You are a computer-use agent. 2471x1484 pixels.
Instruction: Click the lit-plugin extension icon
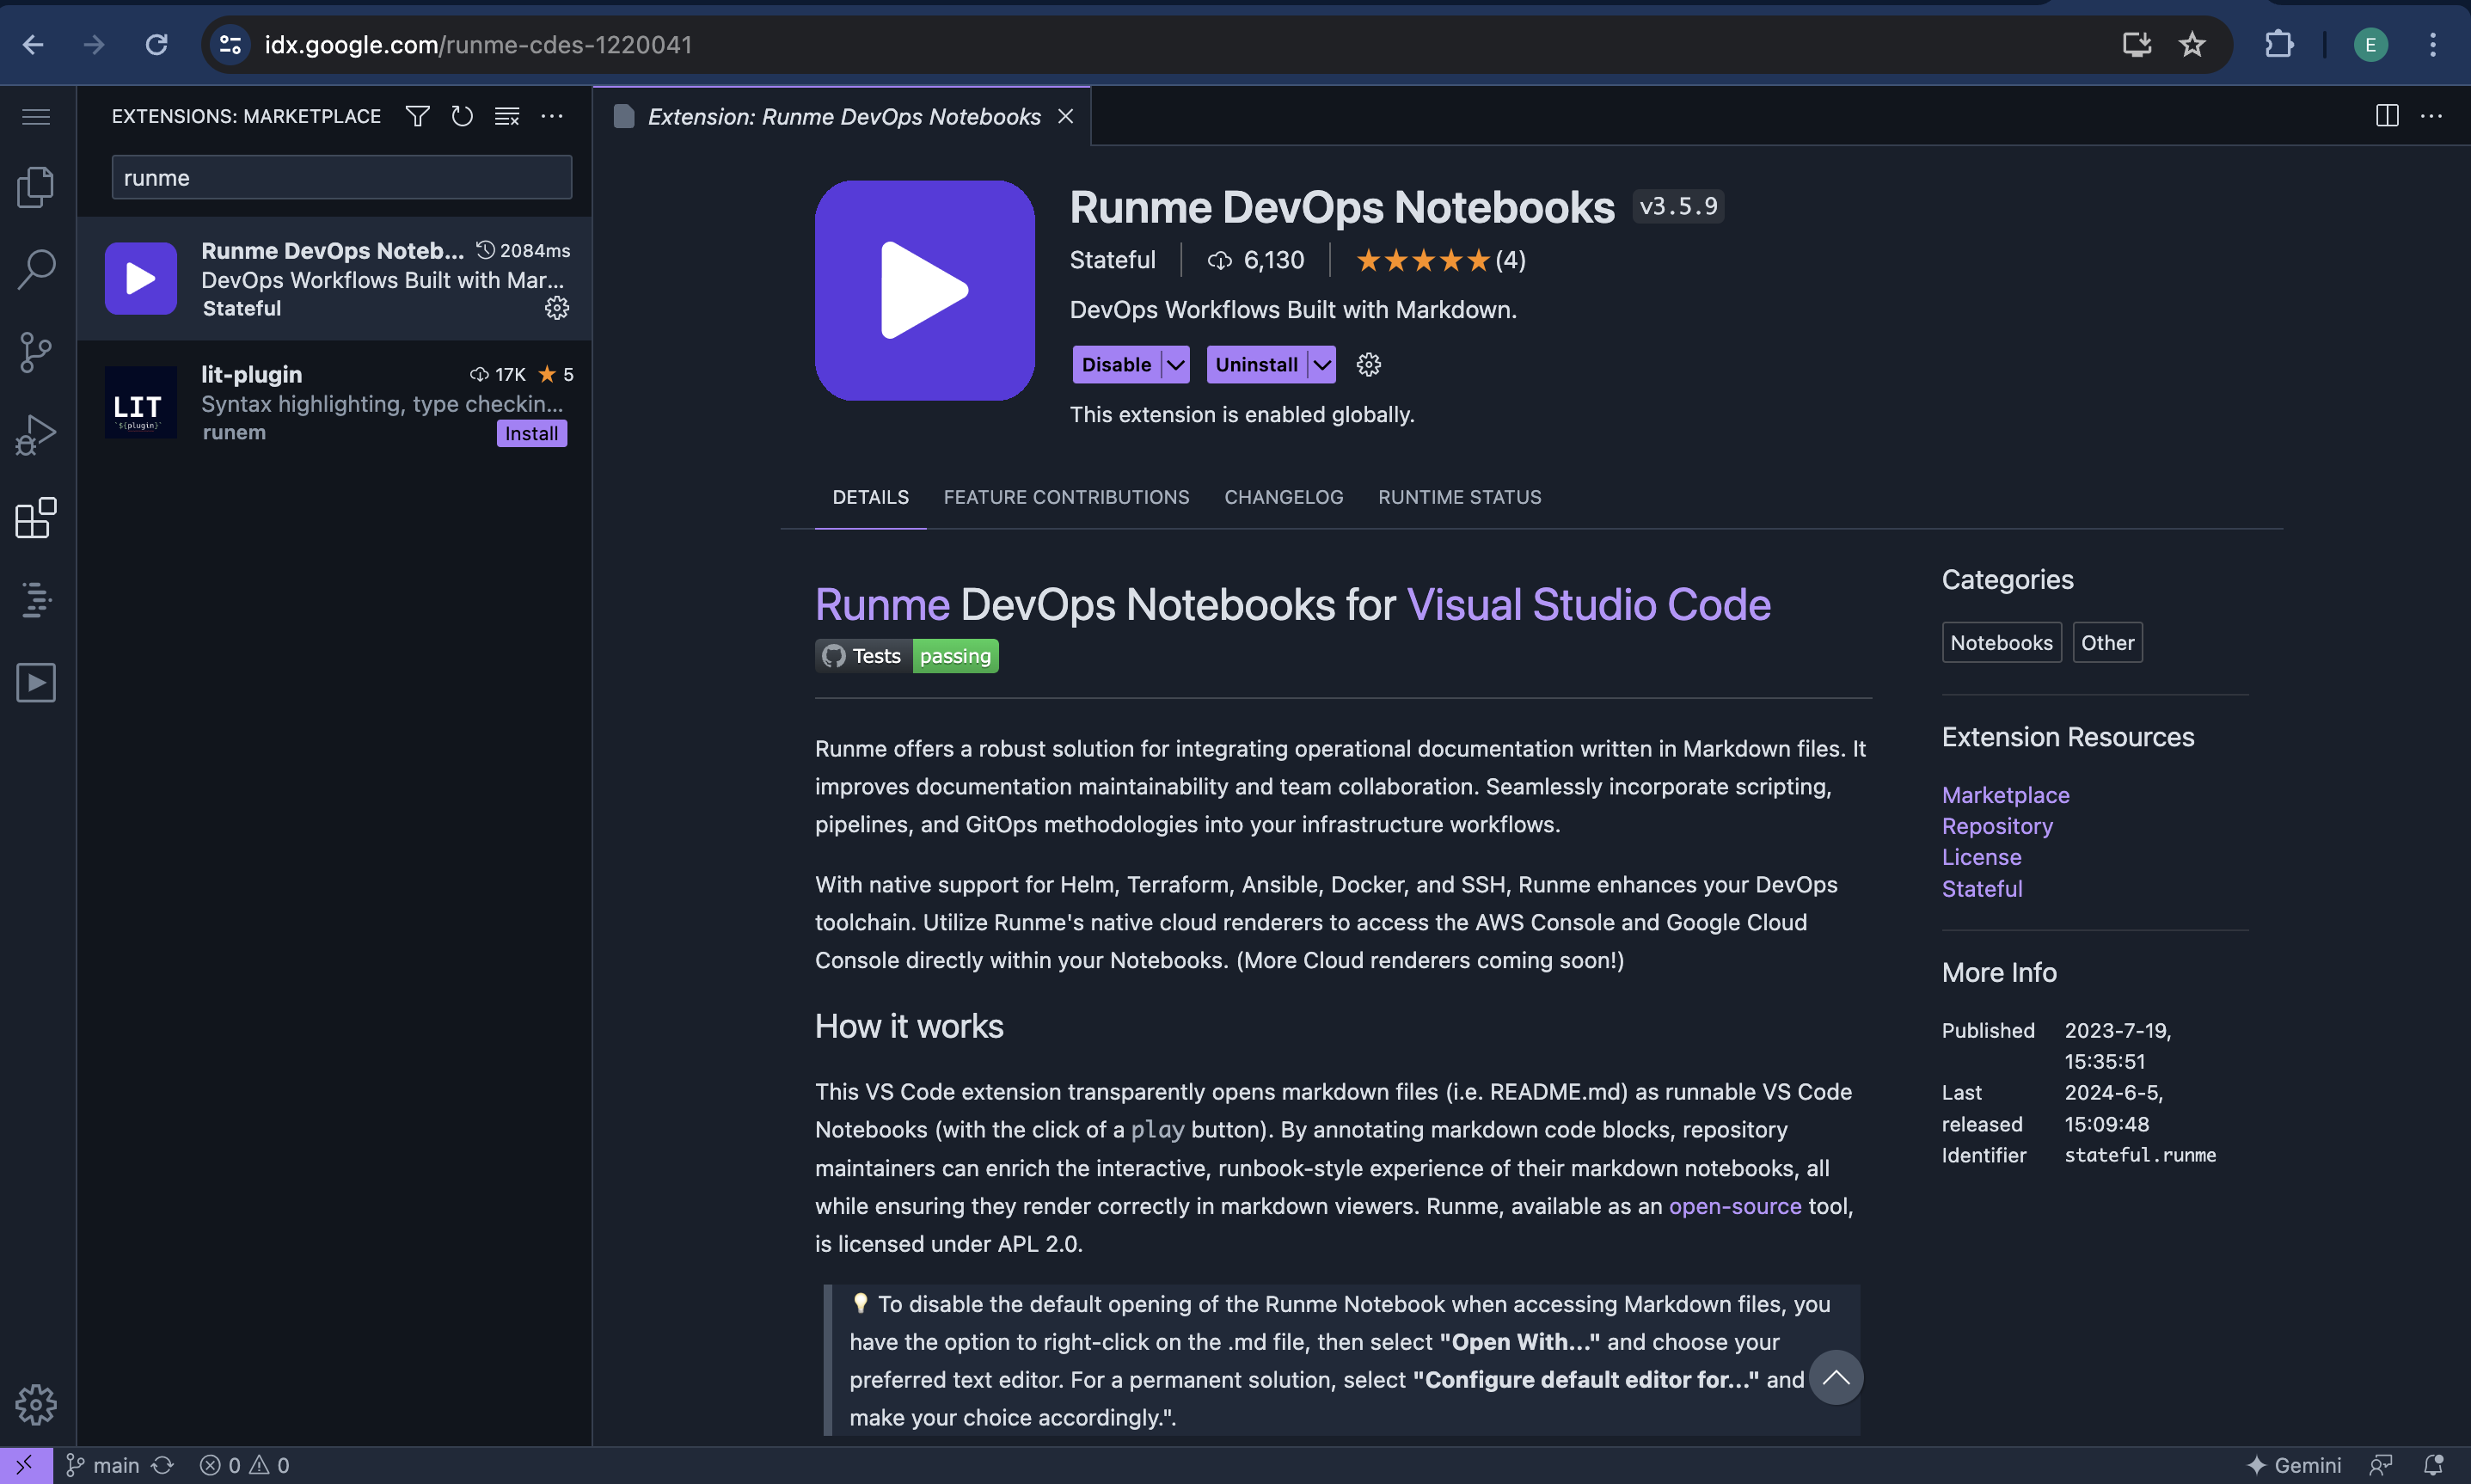(141, 402)
